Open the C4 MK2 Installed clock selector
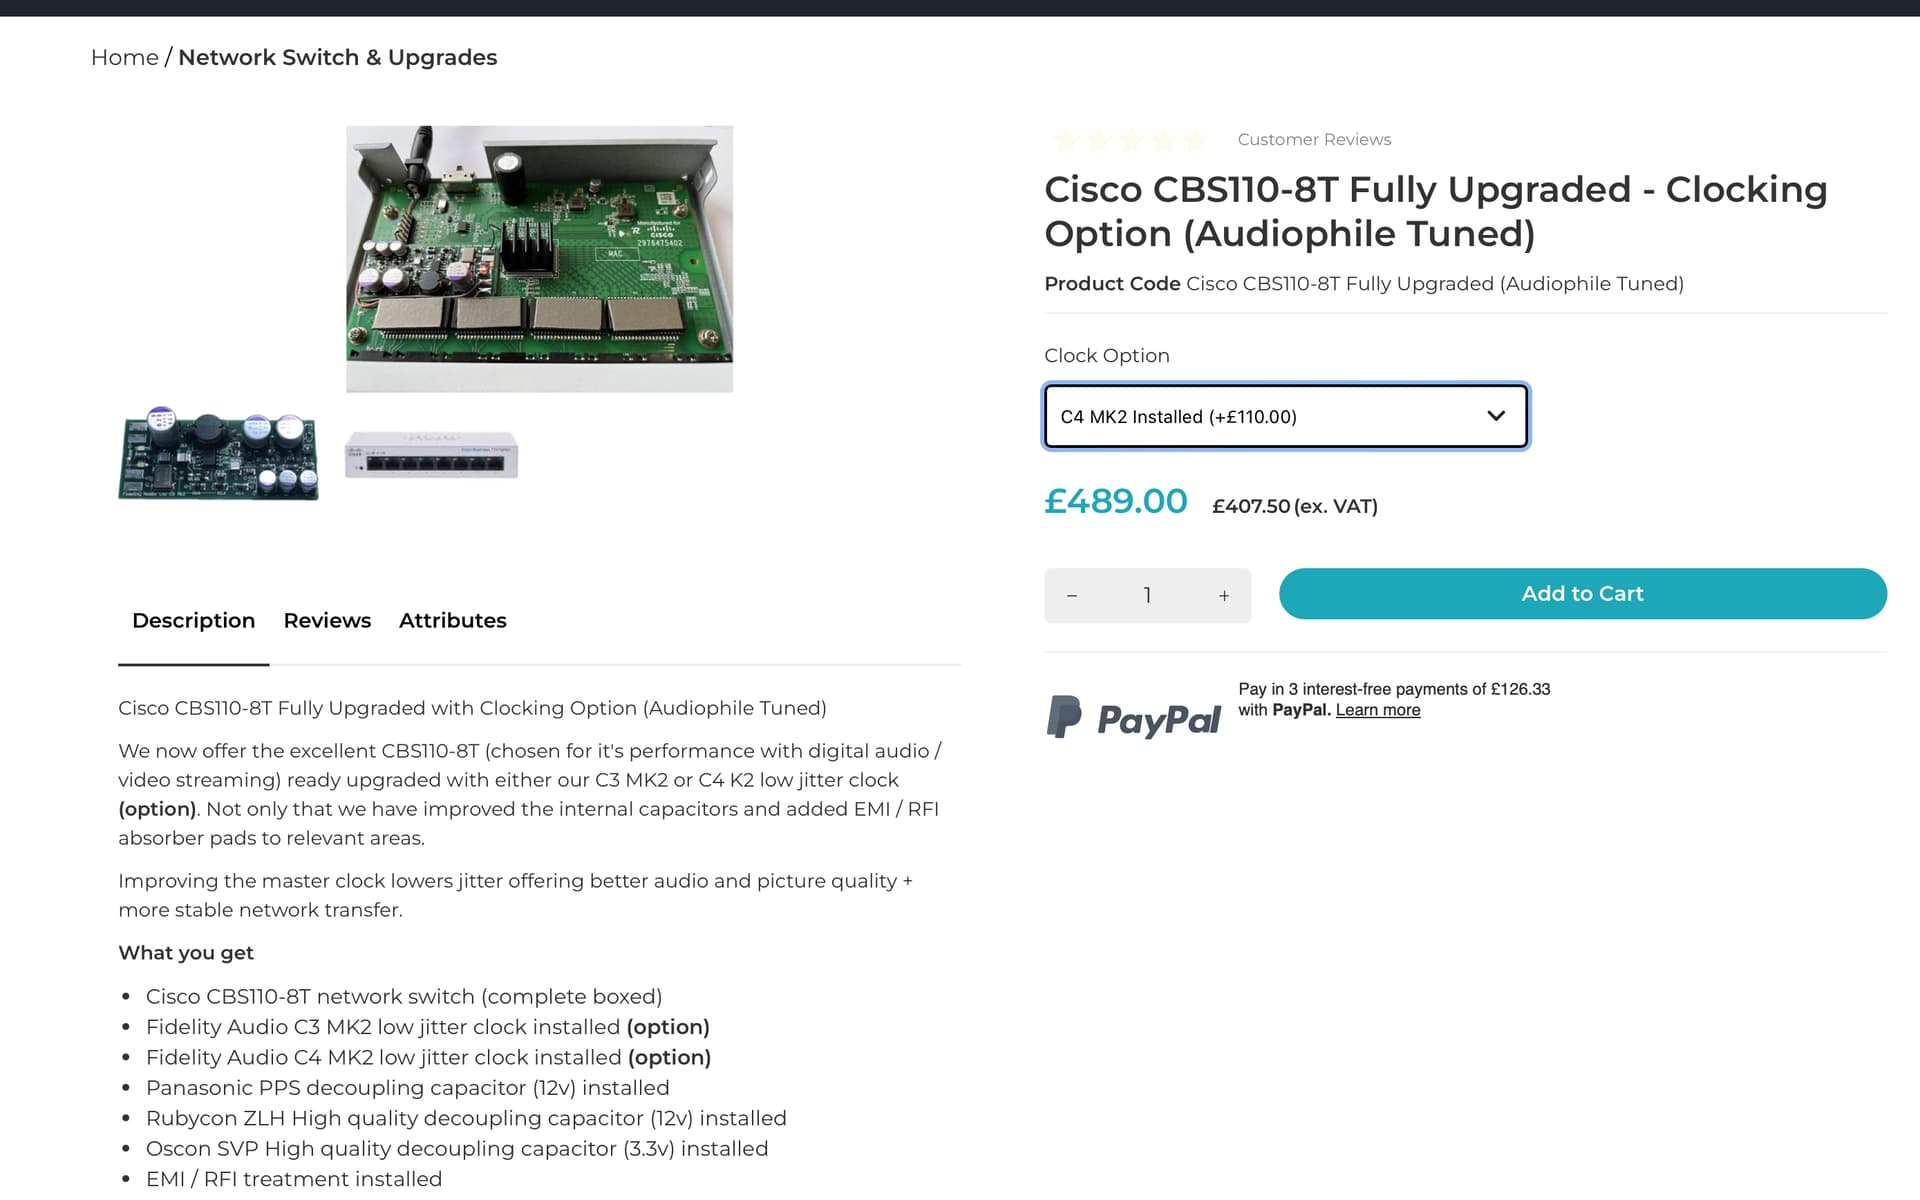Image resolution: width=1920 pixels, height=1200 pixels. click(1286, 416)
